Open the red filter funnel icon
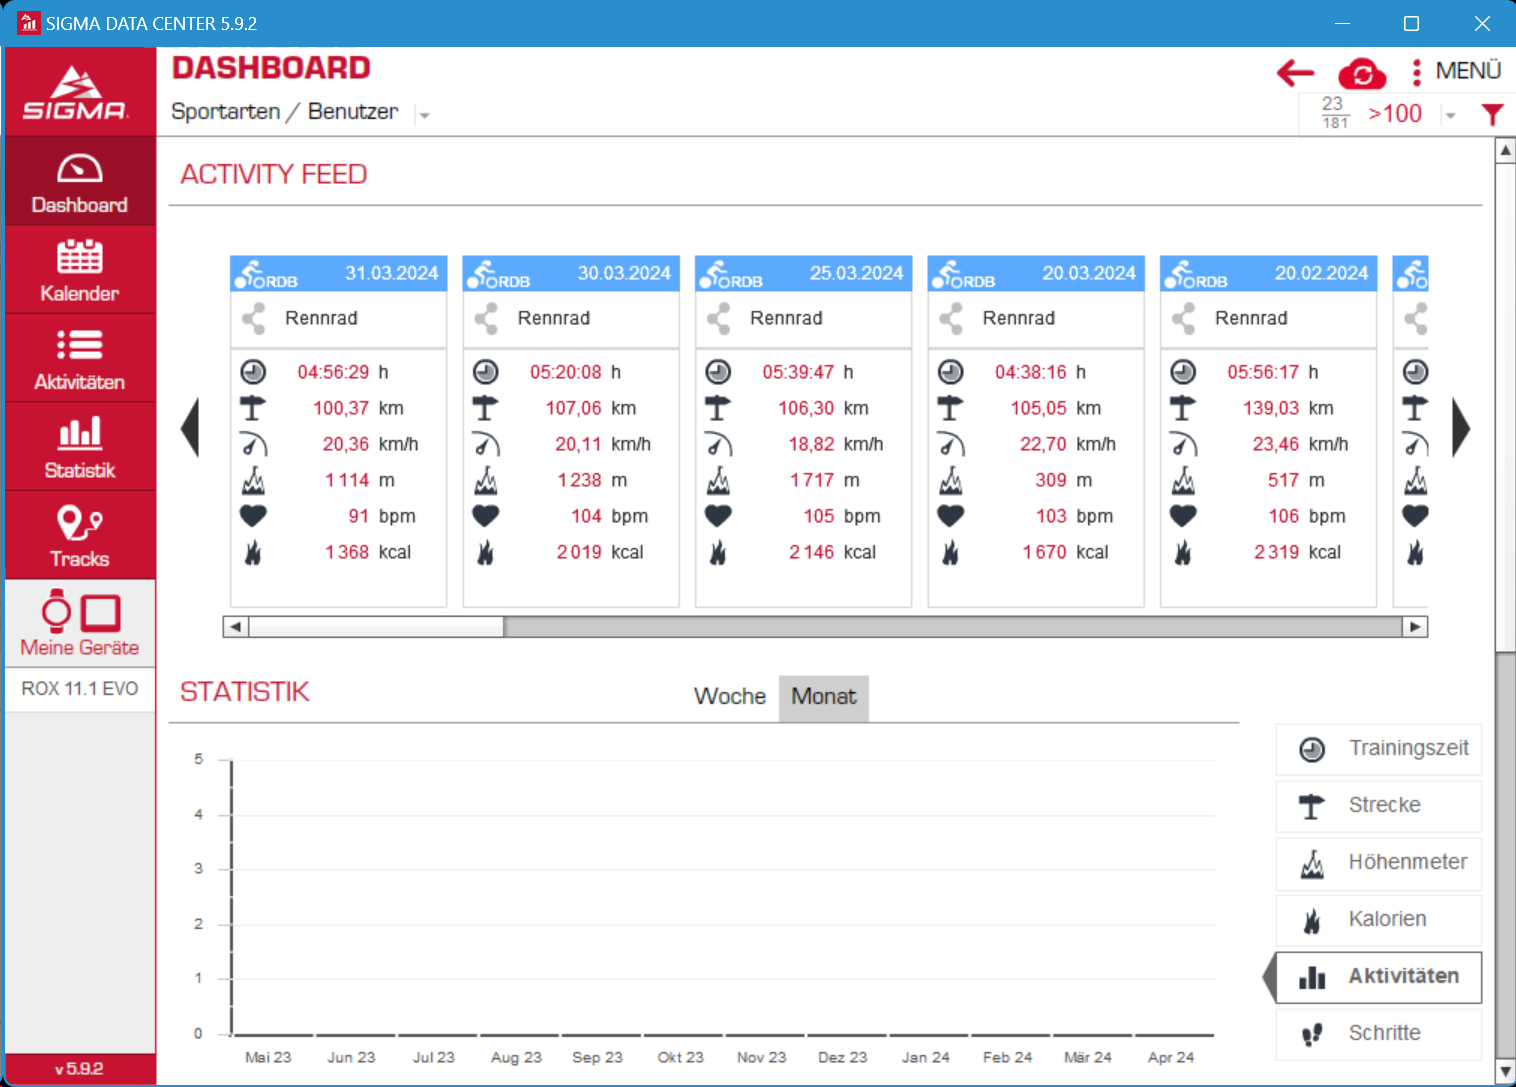 point(1492,115)
